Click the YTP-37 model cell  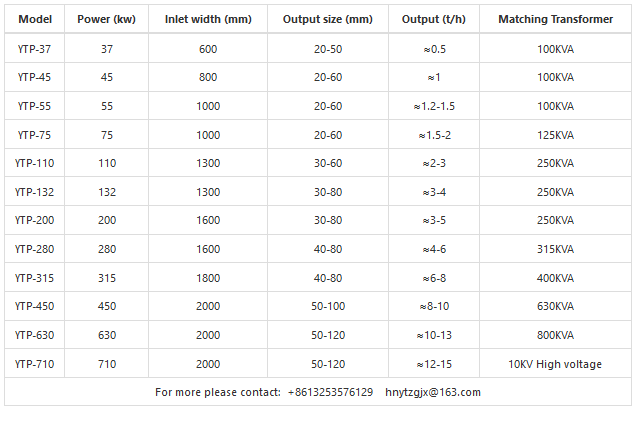pos(35,48)
